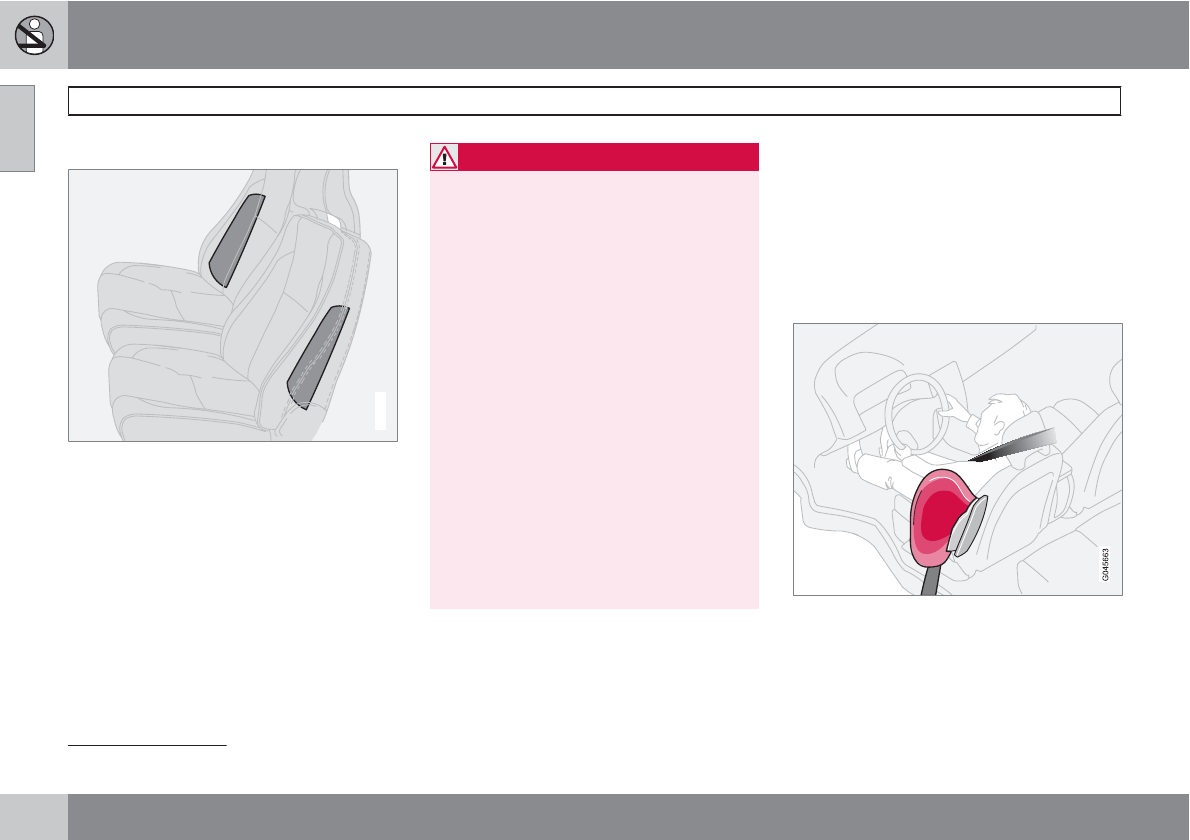
Task: Click the top gray header banner
Action: pos(628,34)
